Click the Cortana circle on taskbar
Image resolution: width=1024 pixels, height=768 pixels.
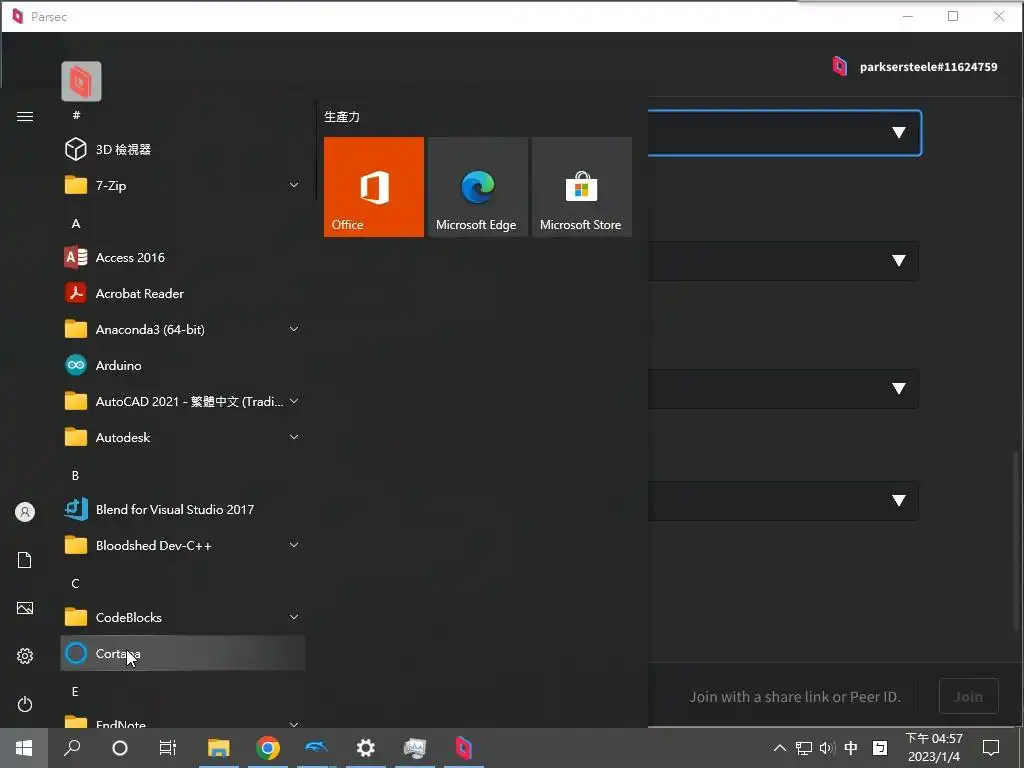[x=120, y=748]
